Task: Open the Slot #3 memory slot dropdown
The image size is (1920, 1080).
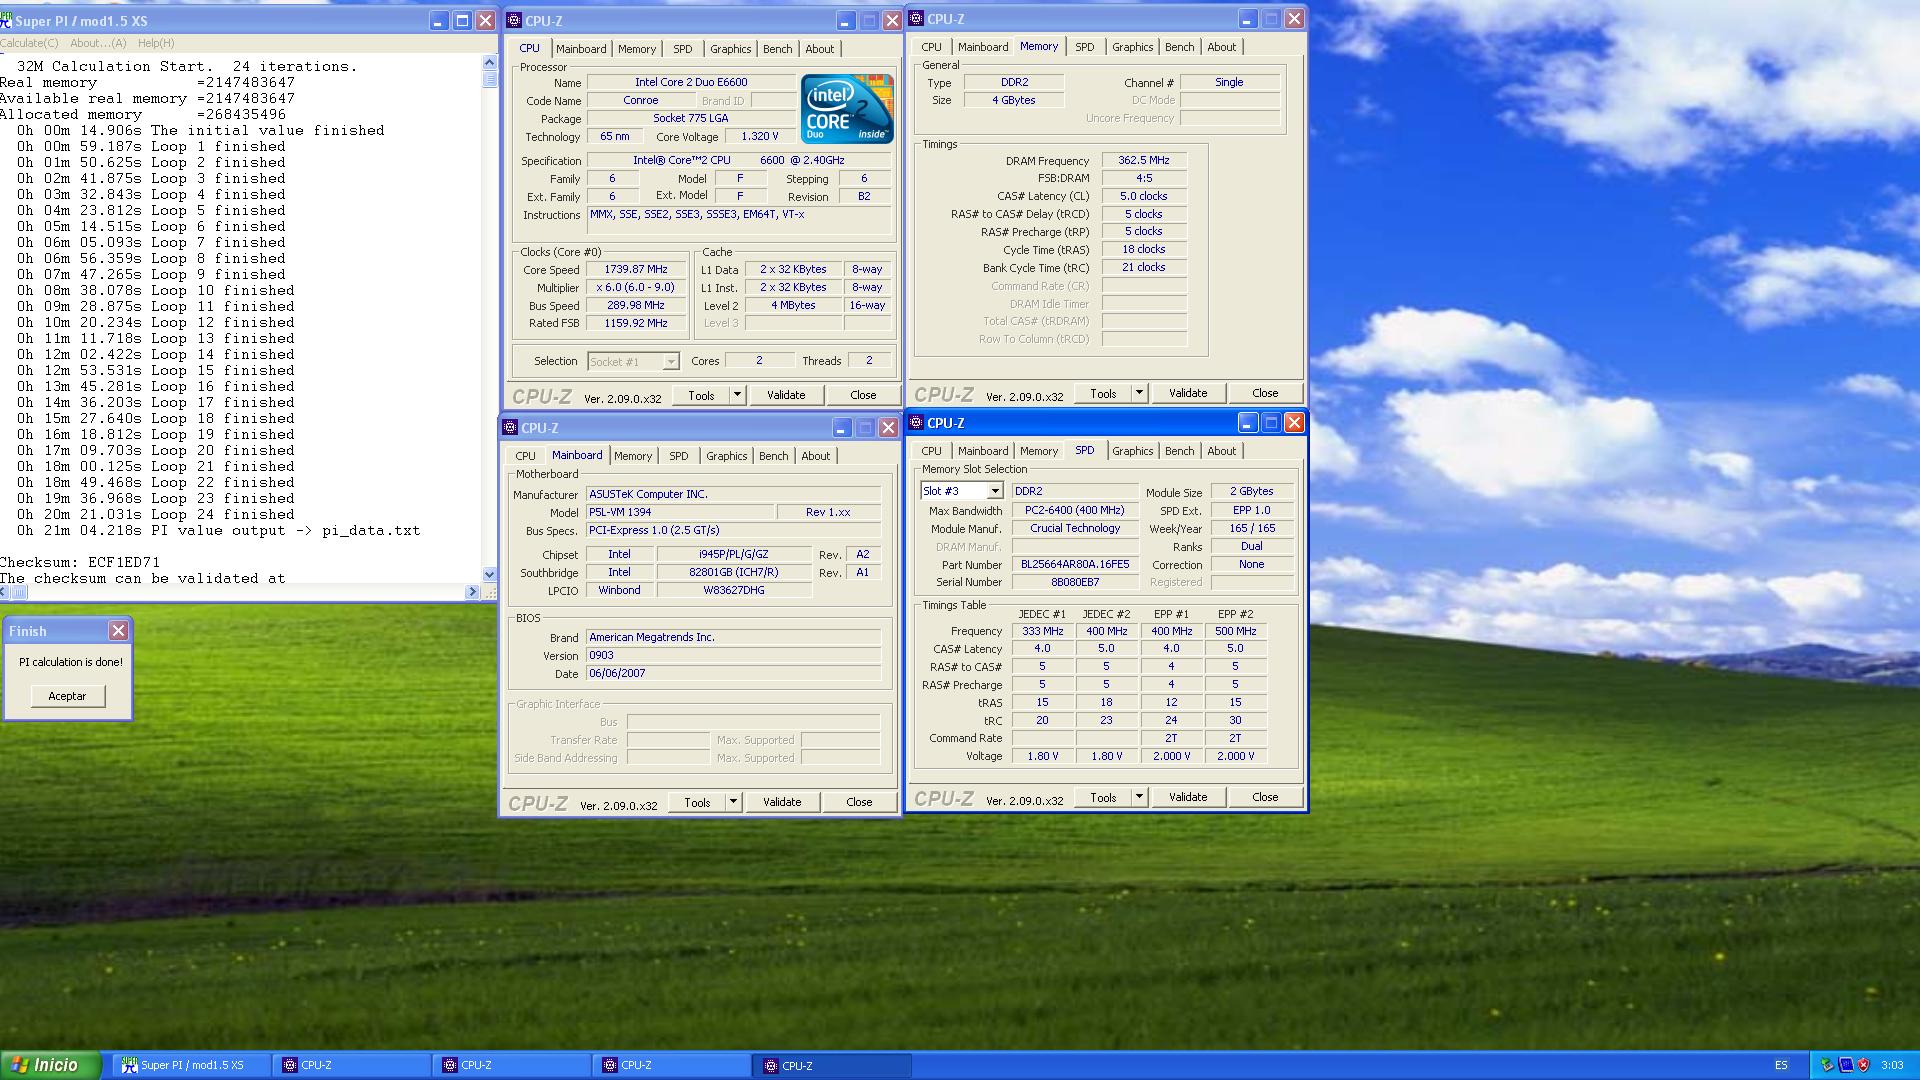Action: click(995, 491)
